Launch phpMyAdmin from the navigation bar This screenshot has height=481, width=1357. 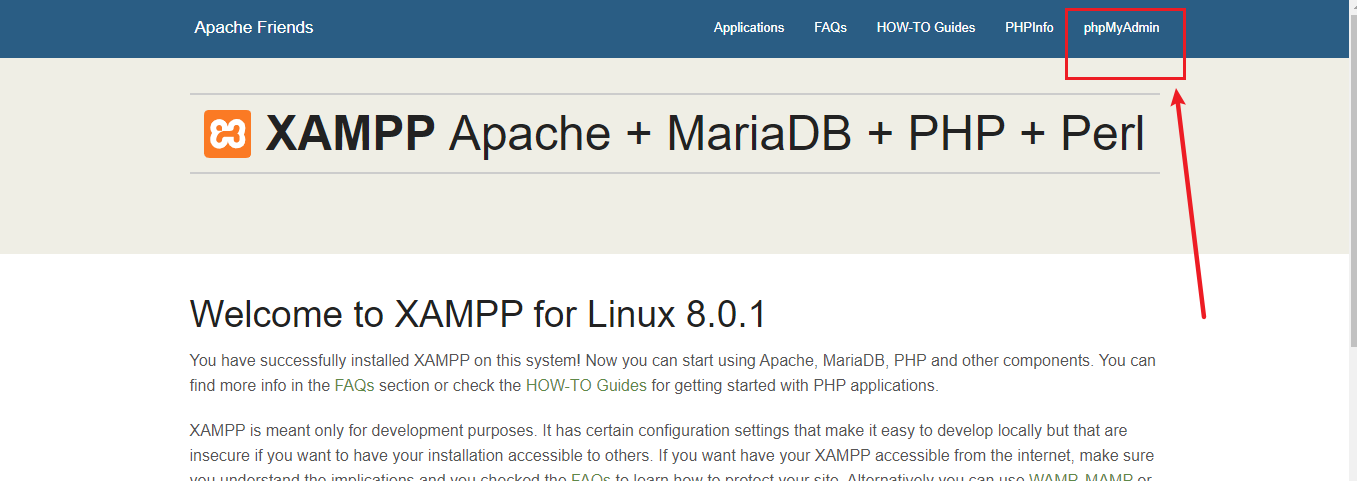1122,28
